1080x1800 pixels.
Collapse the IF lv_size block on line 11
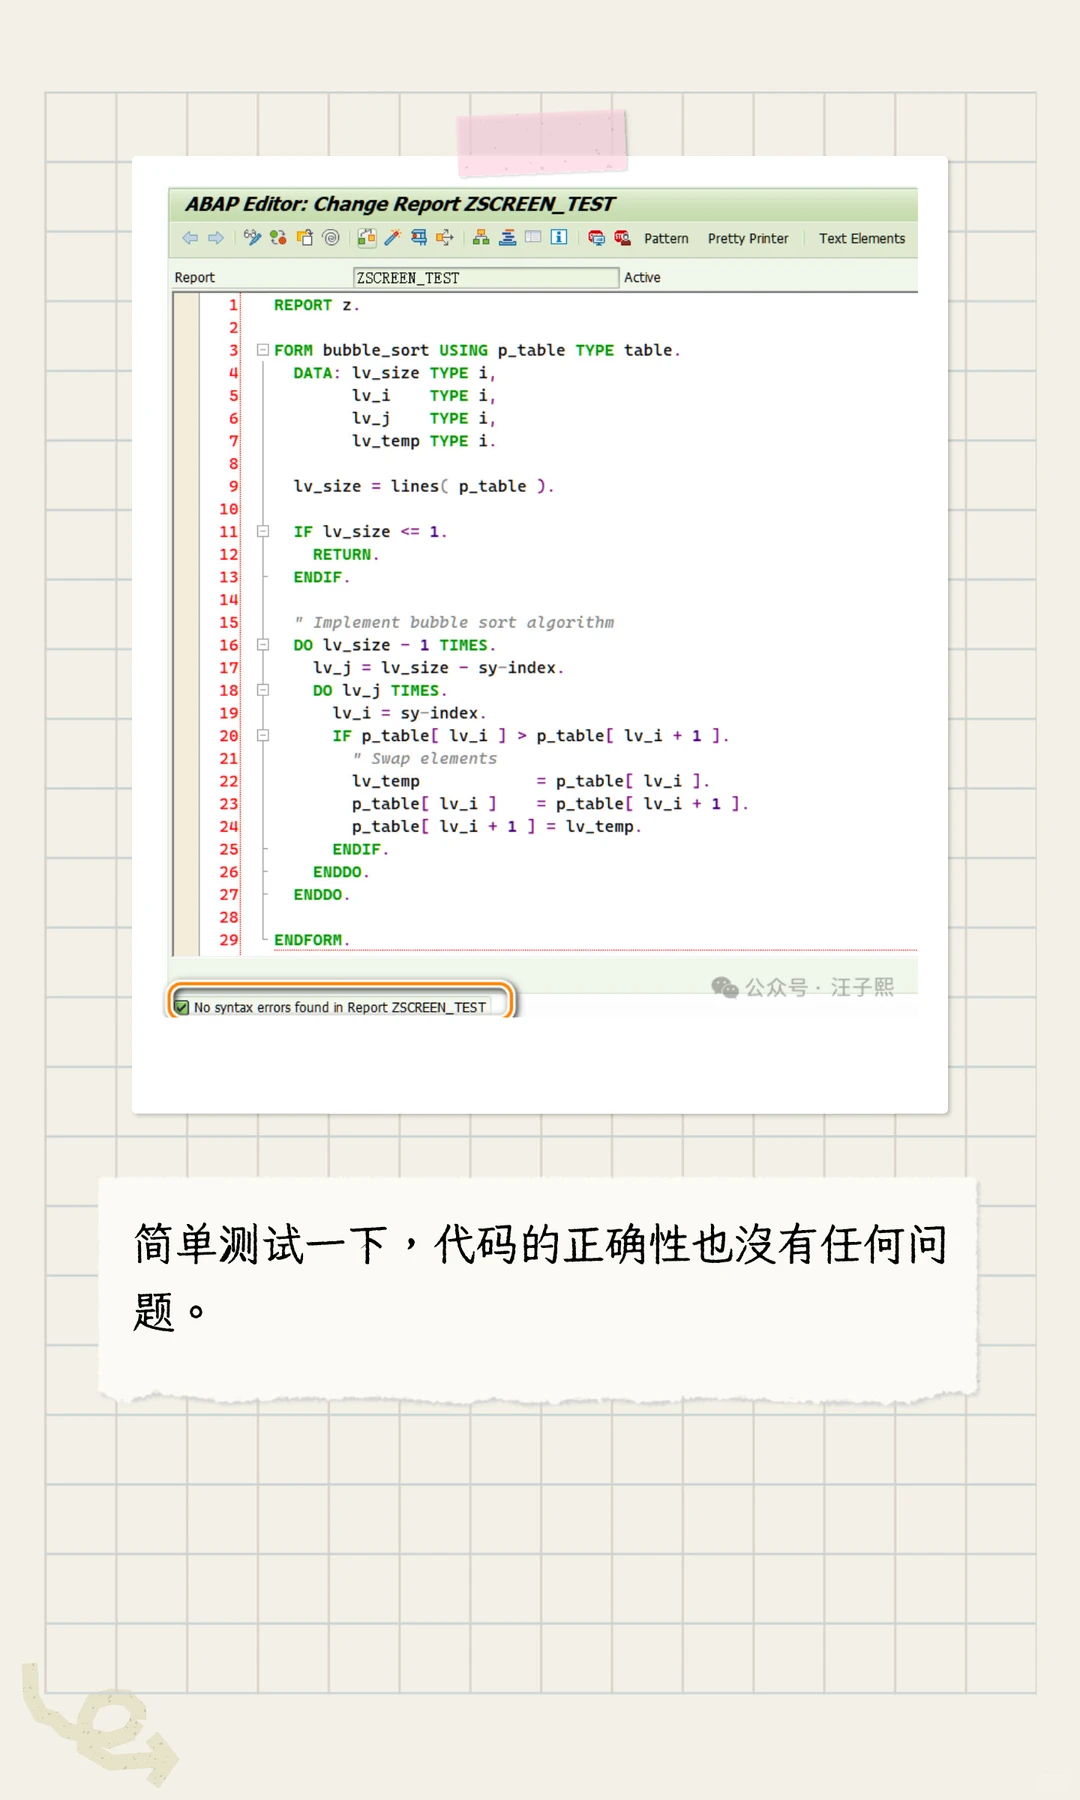pos(263,531)
